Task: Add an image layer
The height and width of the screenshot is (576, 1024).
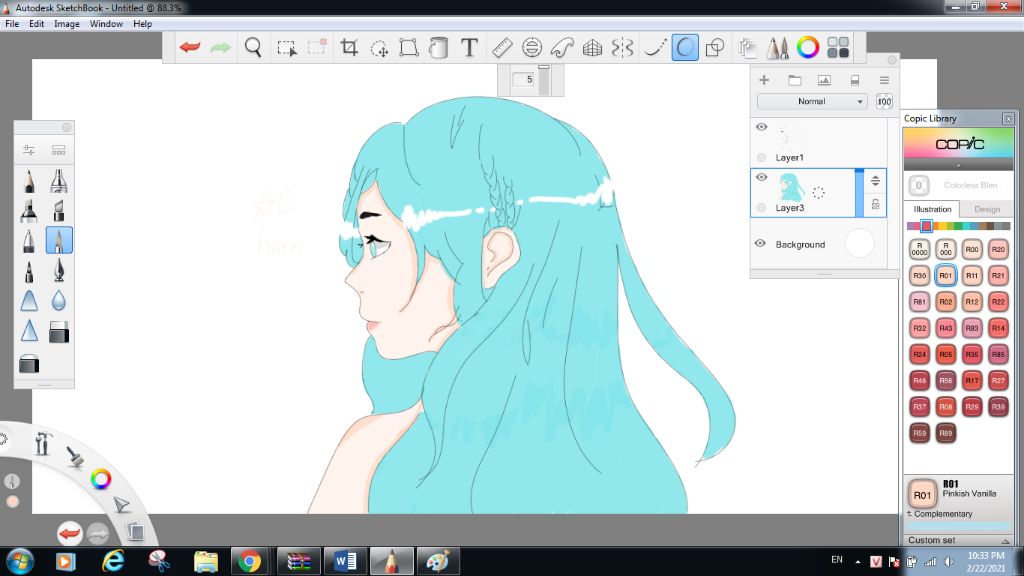Action: (x=824, y=80)
